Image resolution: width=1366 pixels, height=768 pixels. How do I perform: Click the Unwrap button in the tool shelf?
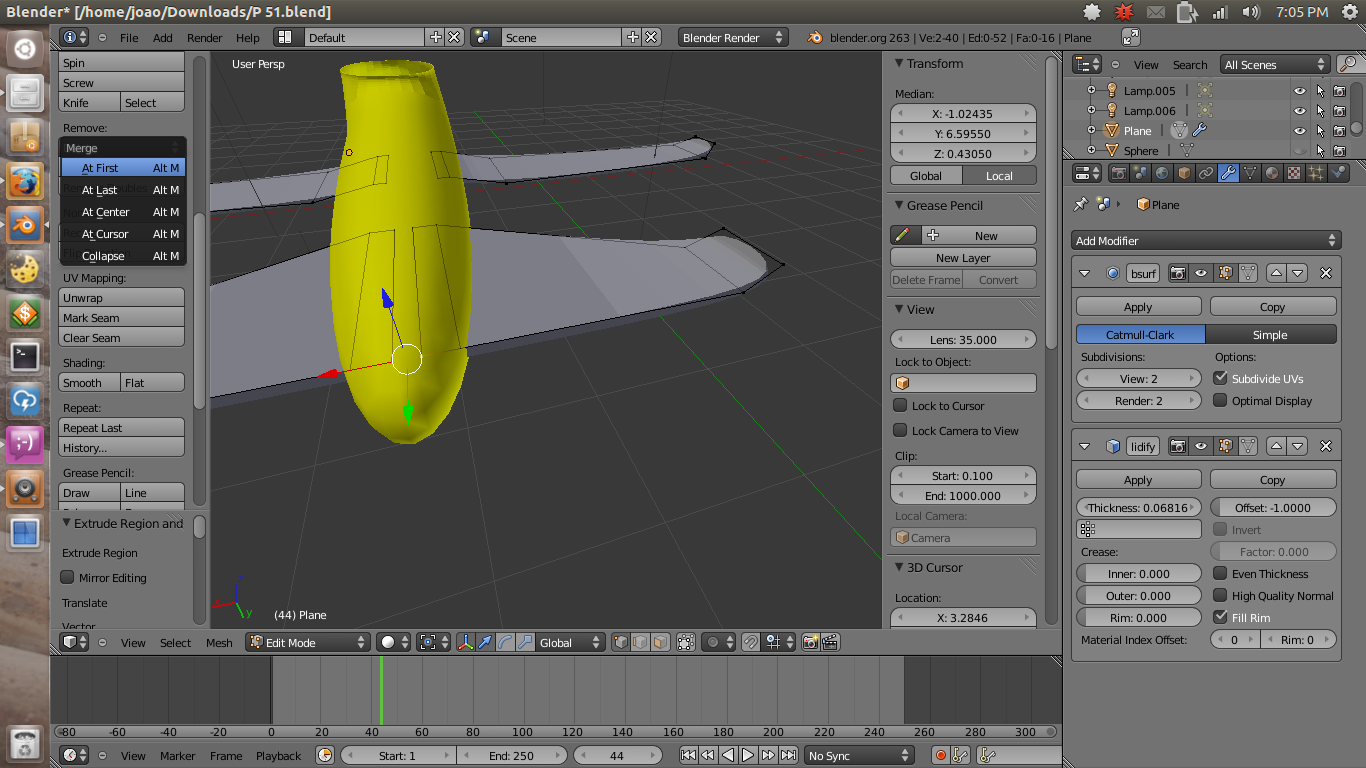pos(121,299)
